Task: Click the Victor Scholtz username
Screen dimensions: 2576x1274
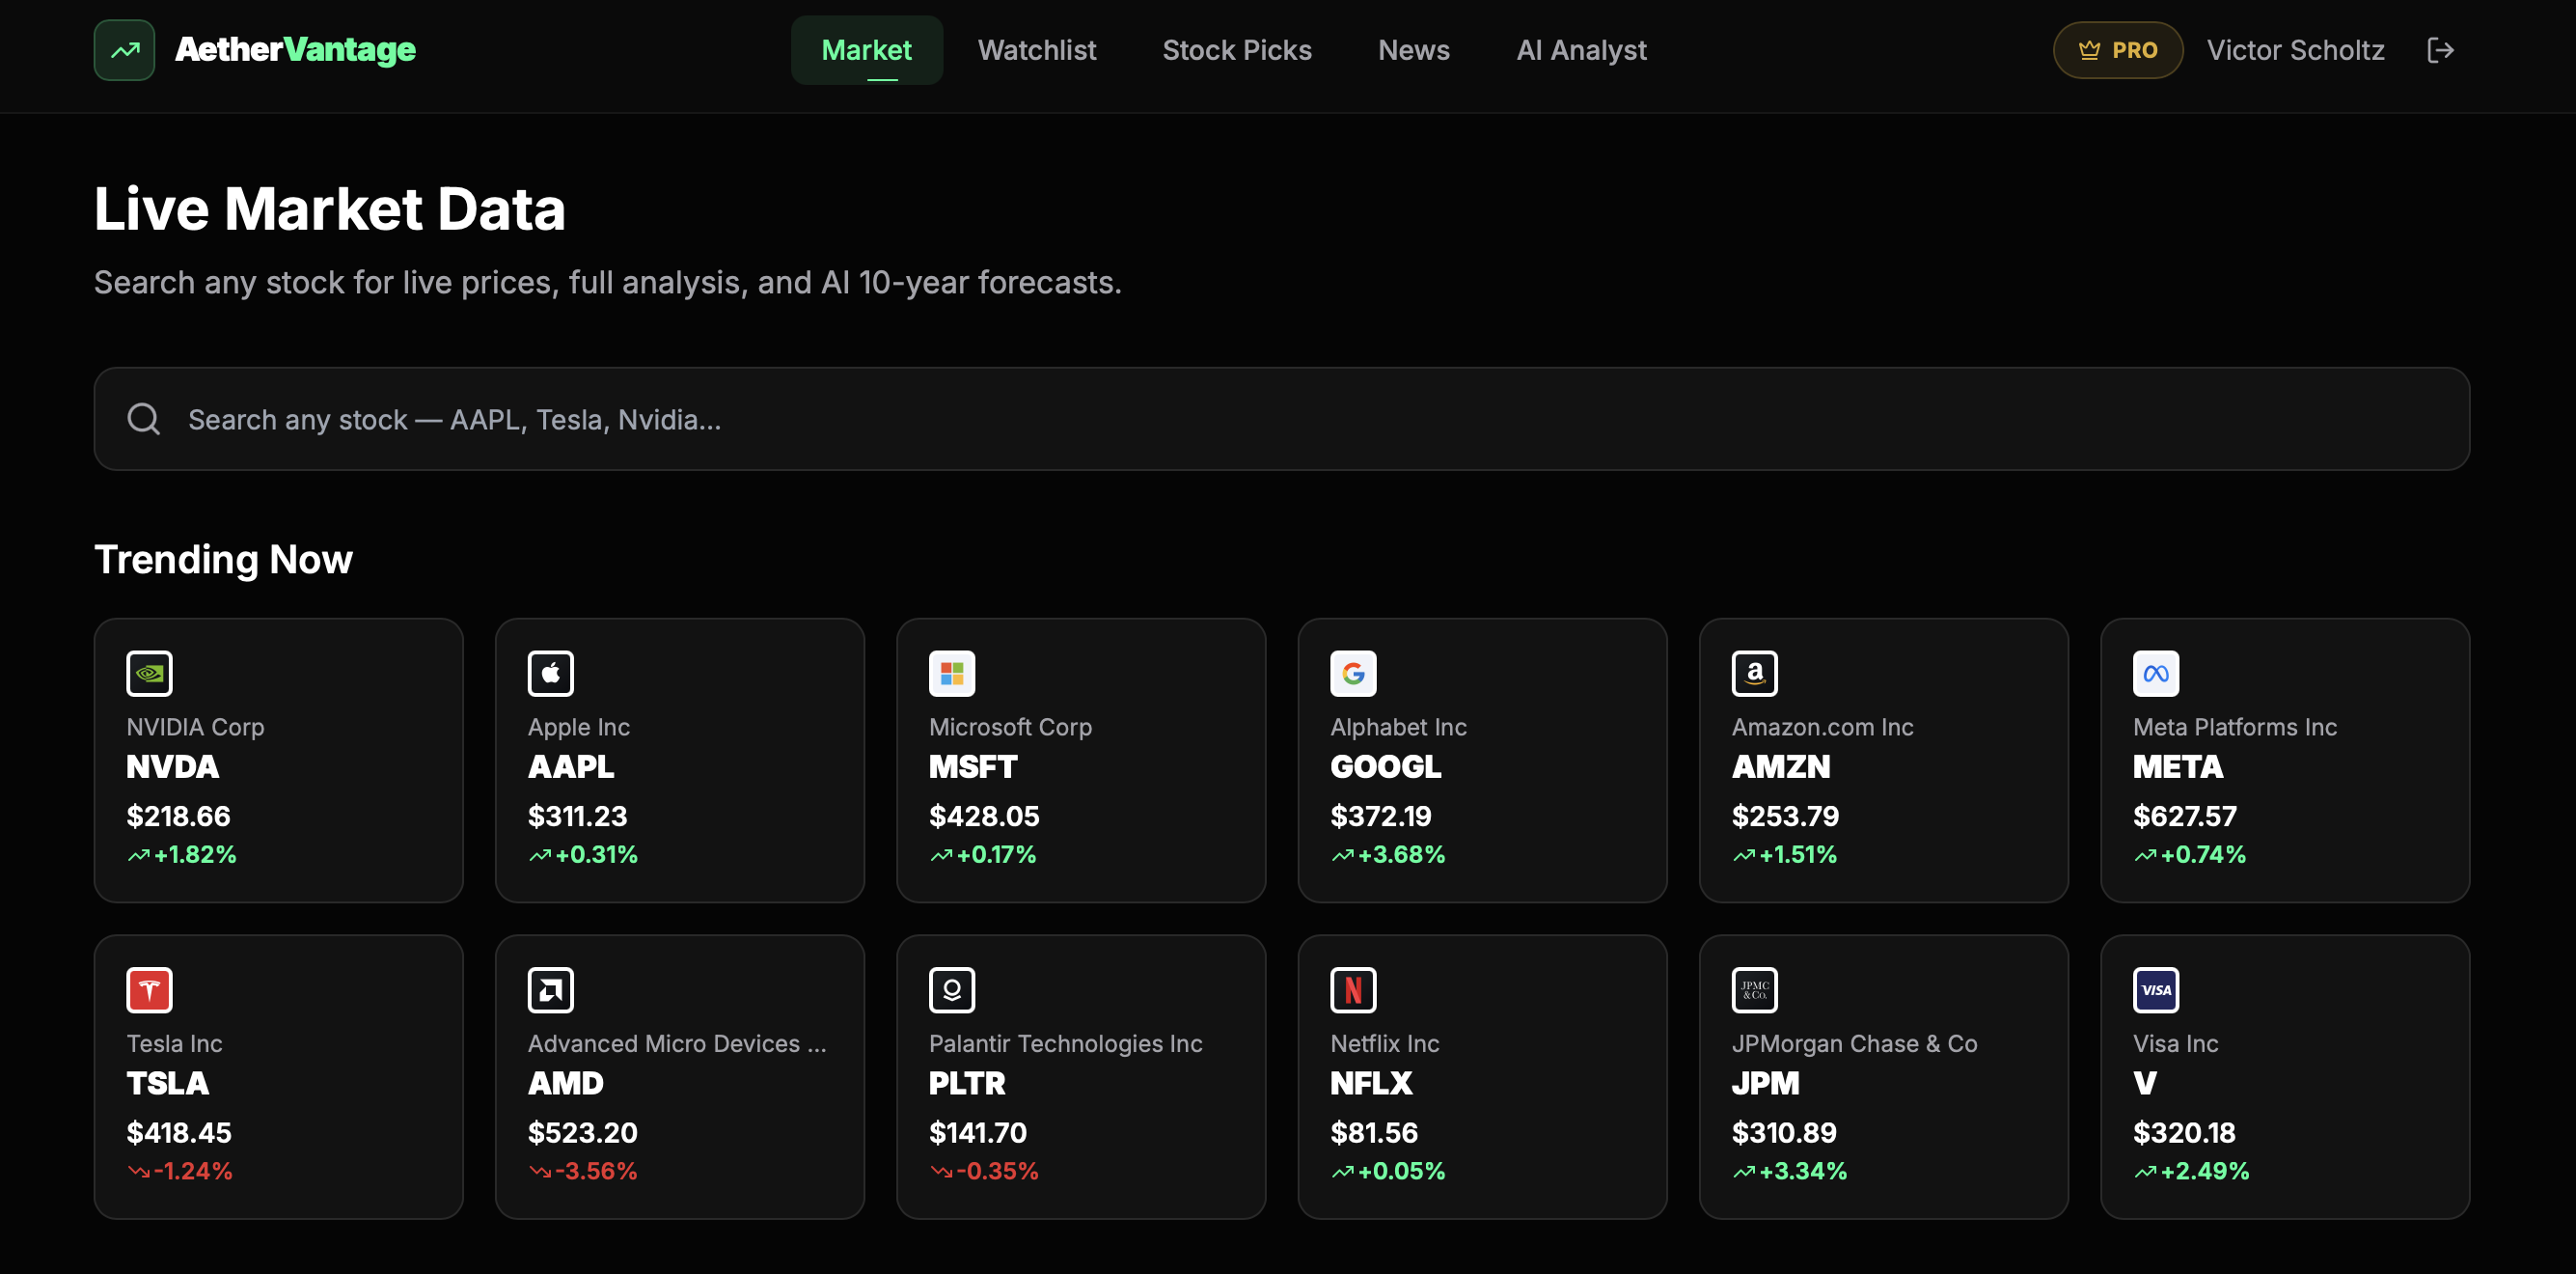Action: pyautogui.click(x=2295, y=50)
